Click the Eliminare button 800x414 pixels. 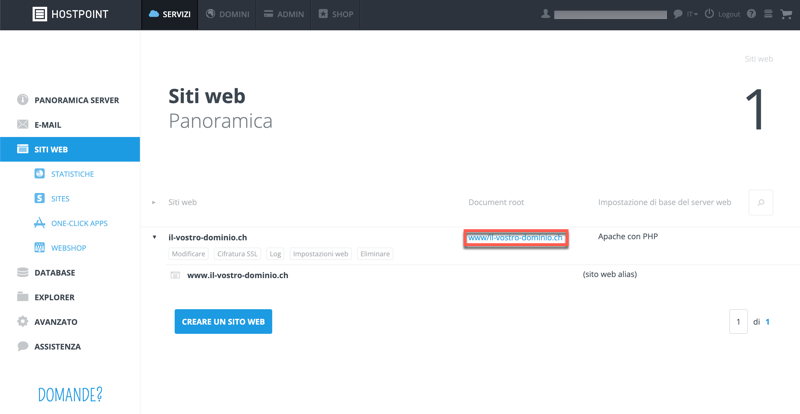tap(375, 254)
